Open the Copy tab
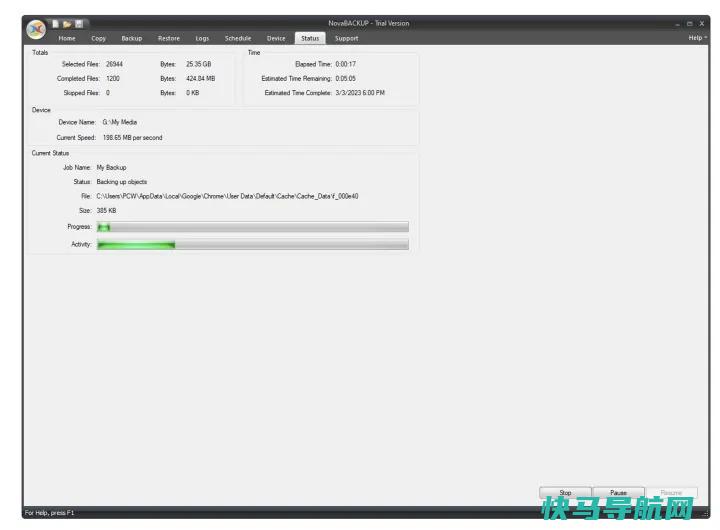Screen dimensions: 720x530 (98, 39)
